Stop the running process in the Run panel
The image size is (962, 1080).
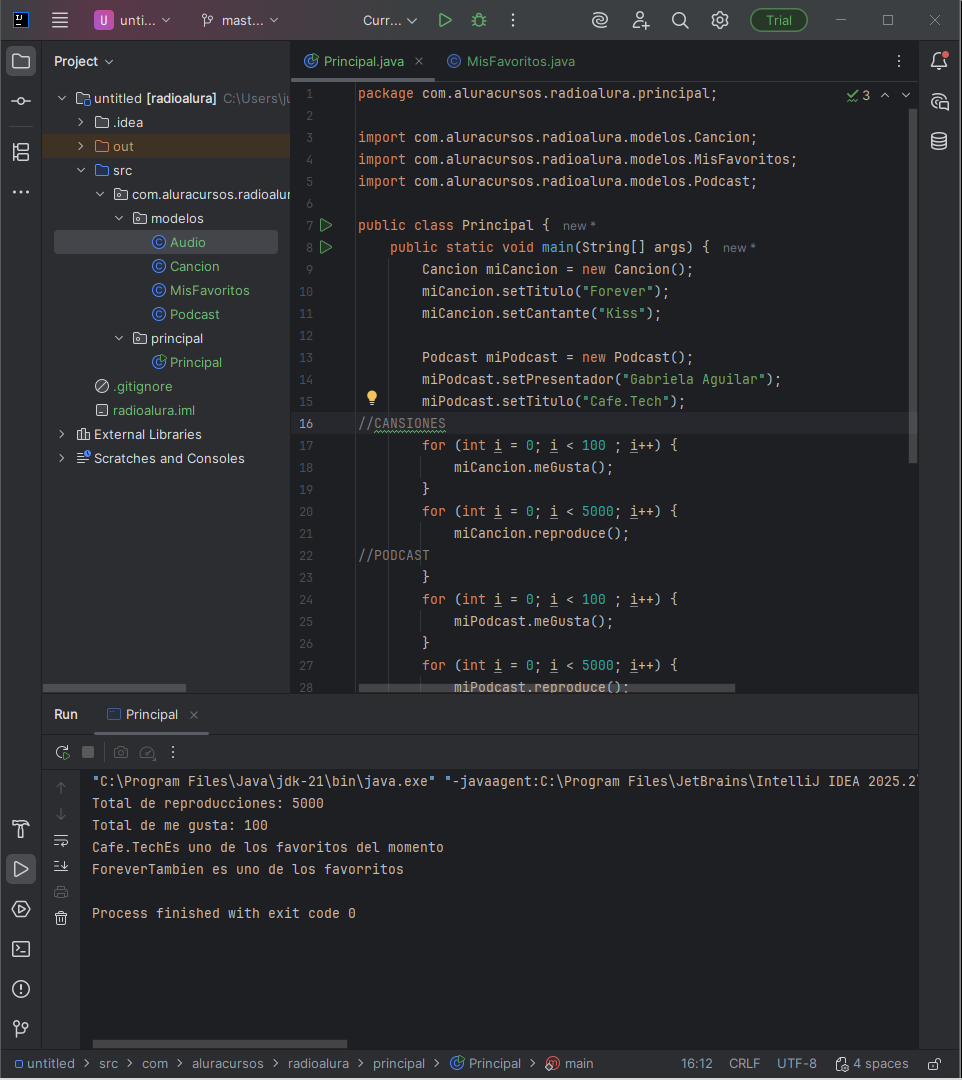tap(88, 752)
